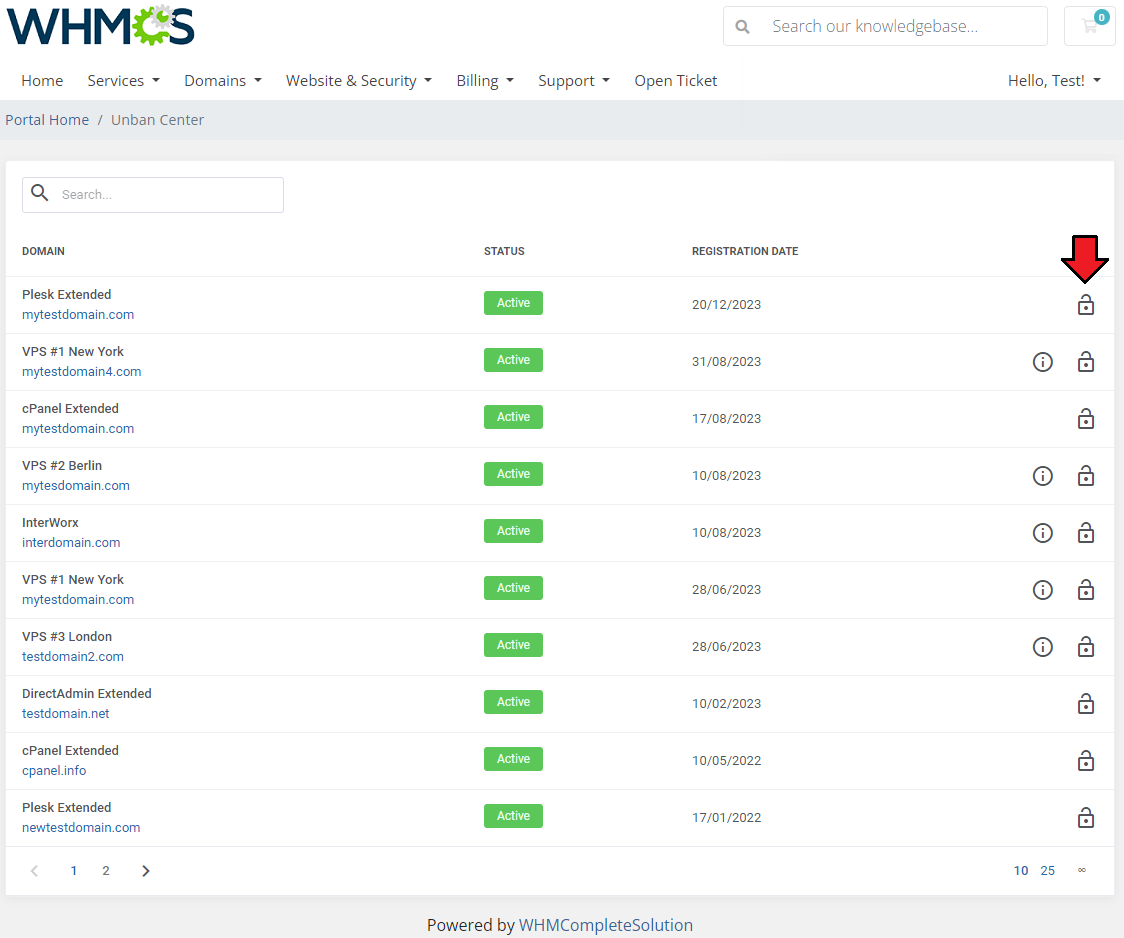Viewport: 1124px width, 938px height.
Task: Click the unlock icon for Plesk Extended mytestdomain.com
Action: tap(1085, 305)
